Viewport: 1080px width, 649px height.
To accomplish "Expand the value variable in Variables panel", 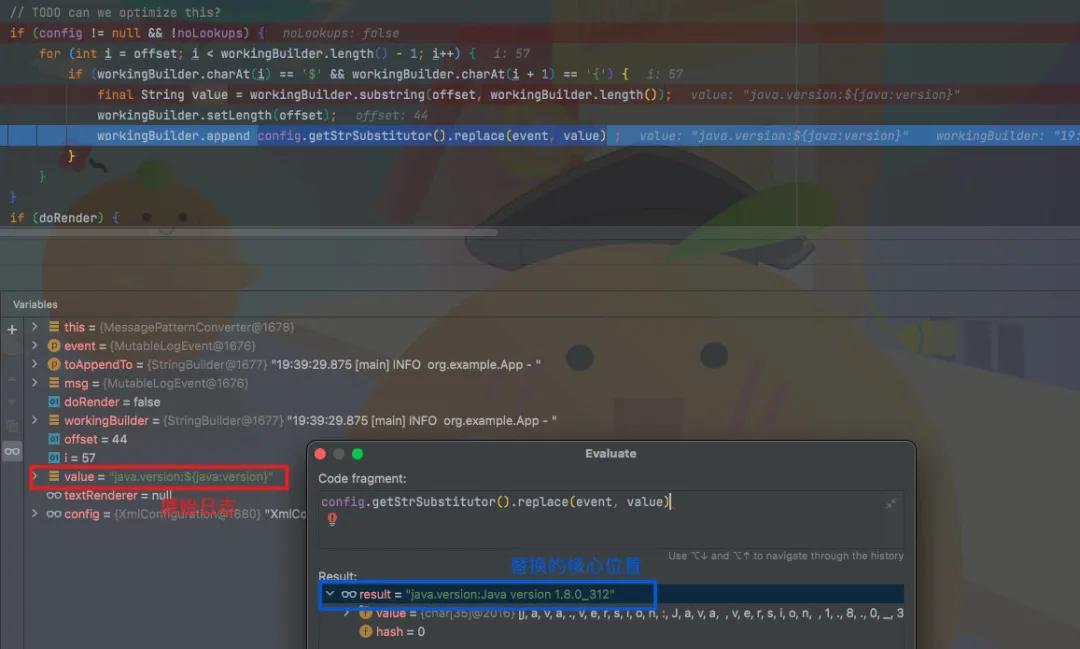I will pyautogui.click(x=34, y=475).
